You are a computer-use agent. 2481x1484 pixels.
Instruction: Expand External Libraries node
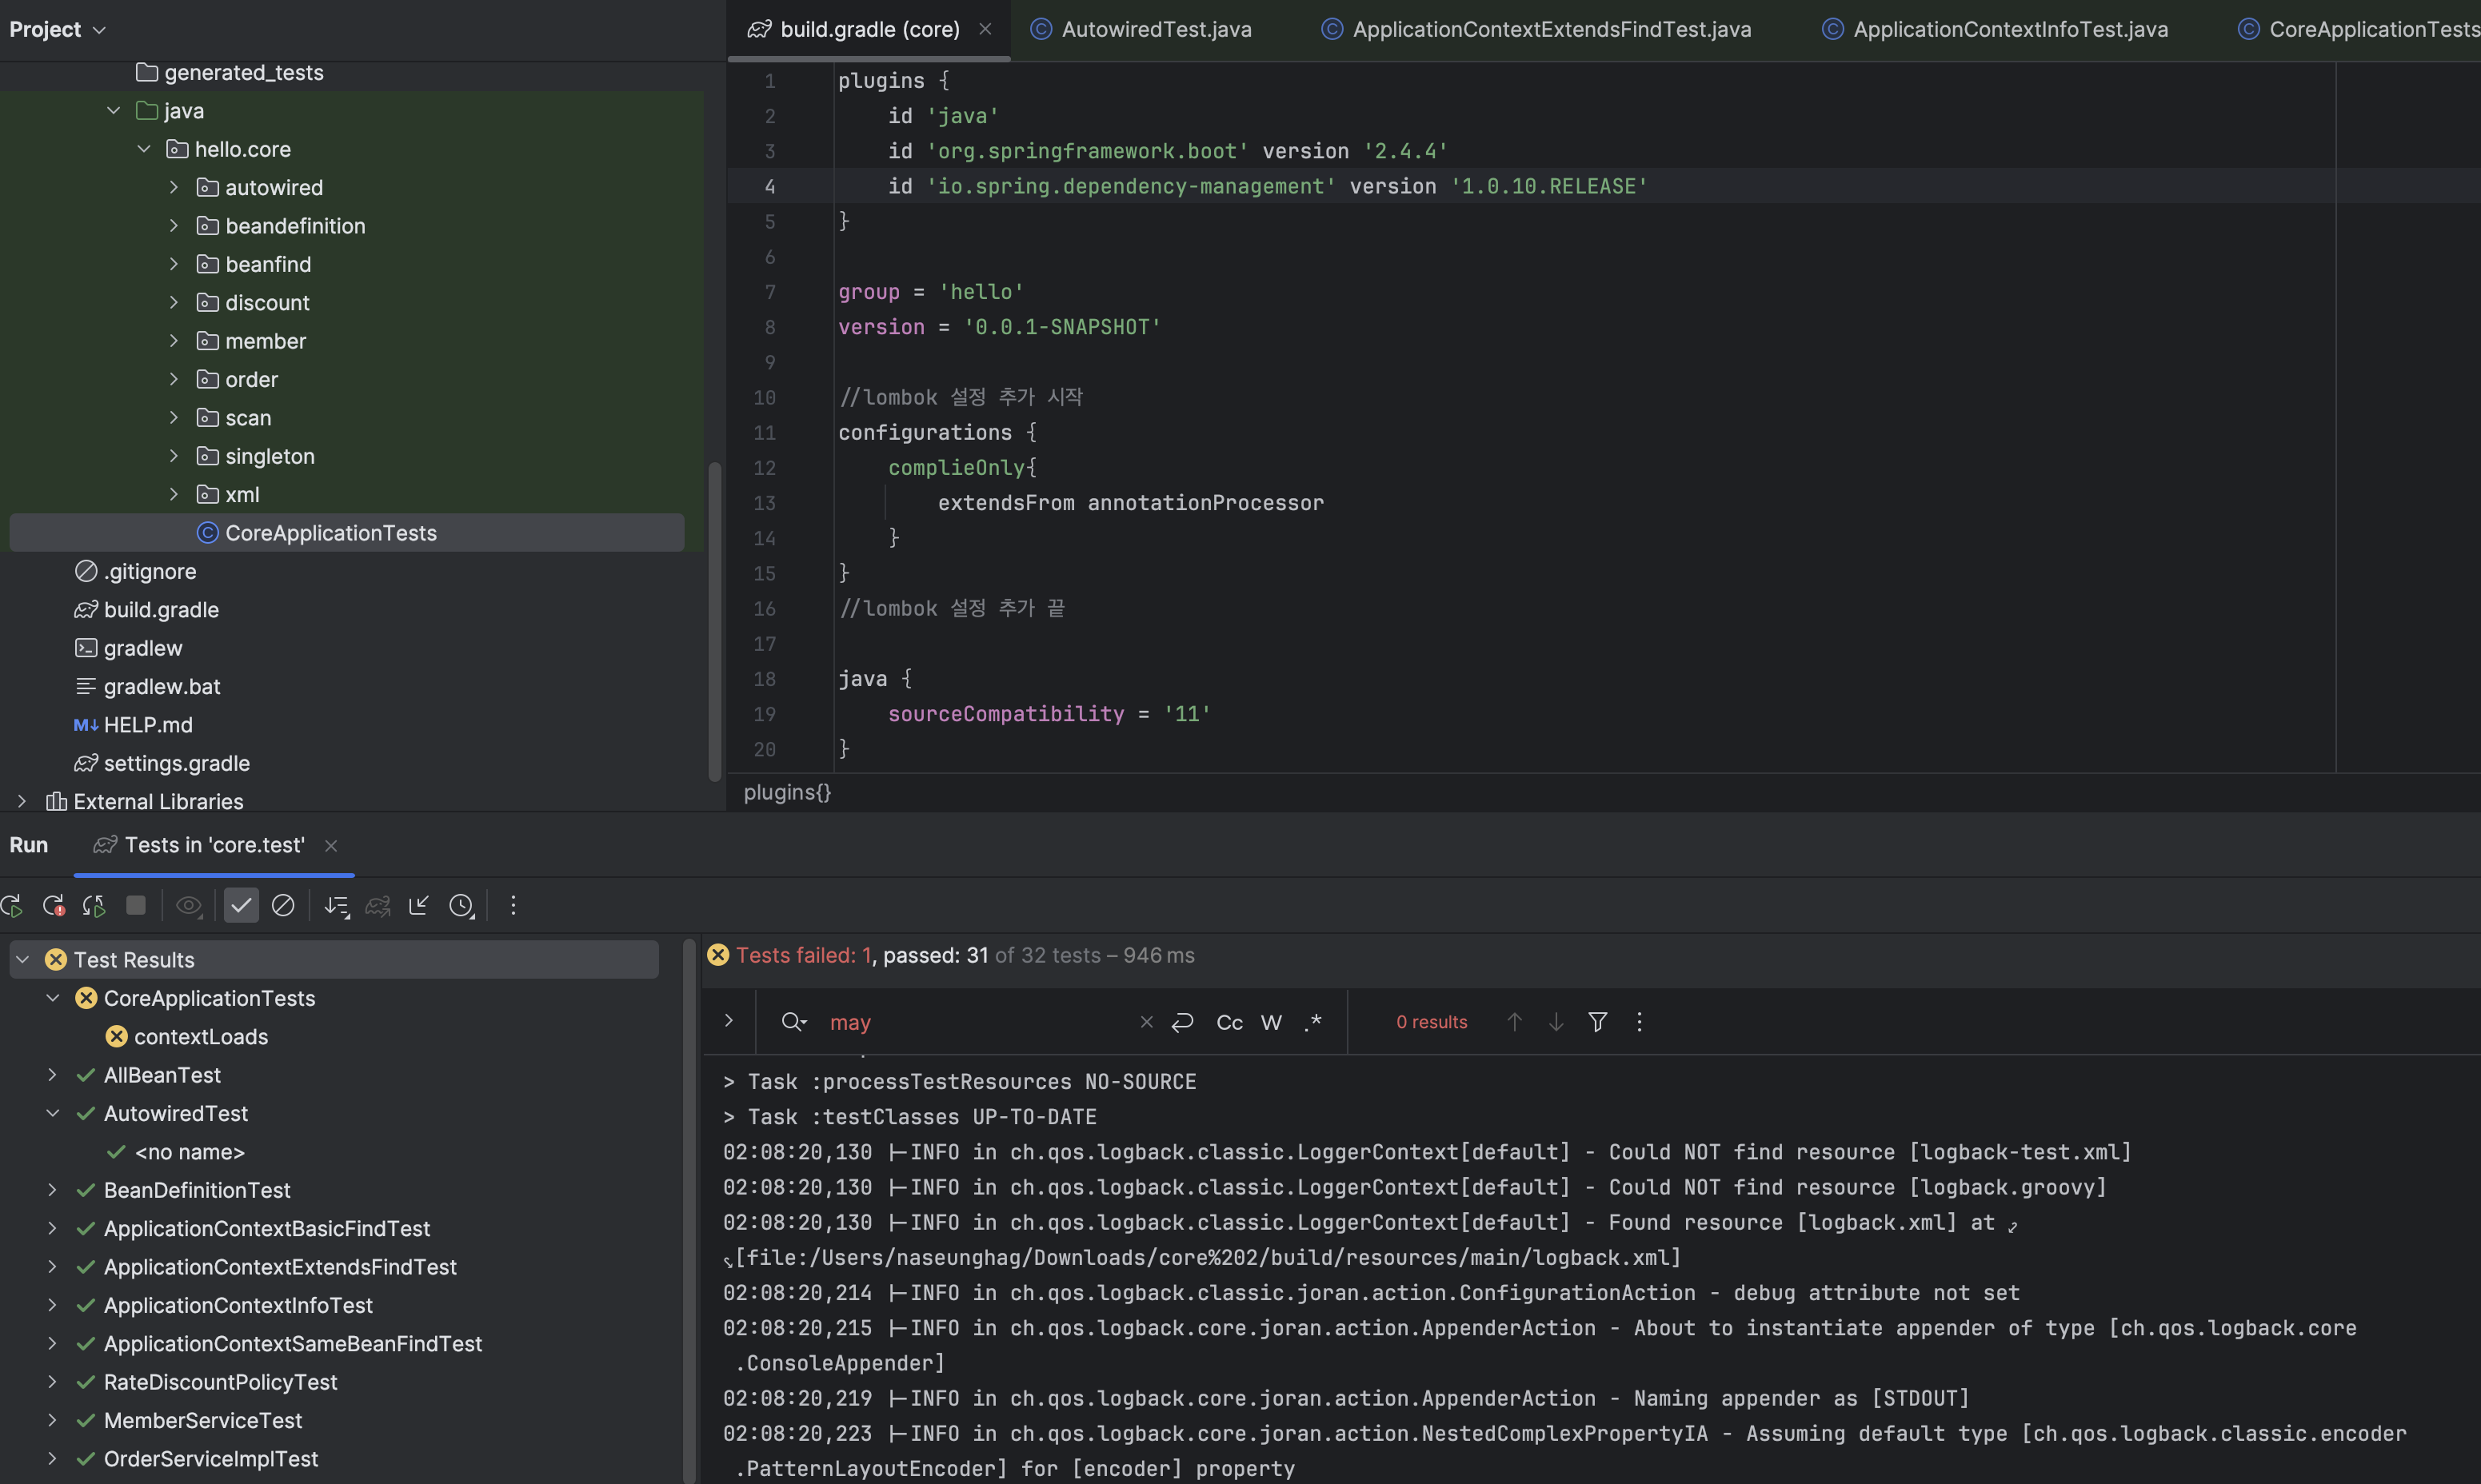pyautogui.click(x=22, y=801)
